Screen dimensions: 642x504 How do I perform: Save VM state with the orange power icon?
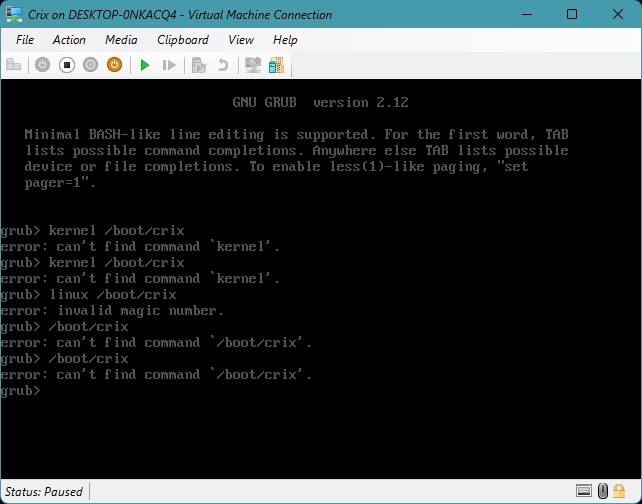click(x=114, y=65)
